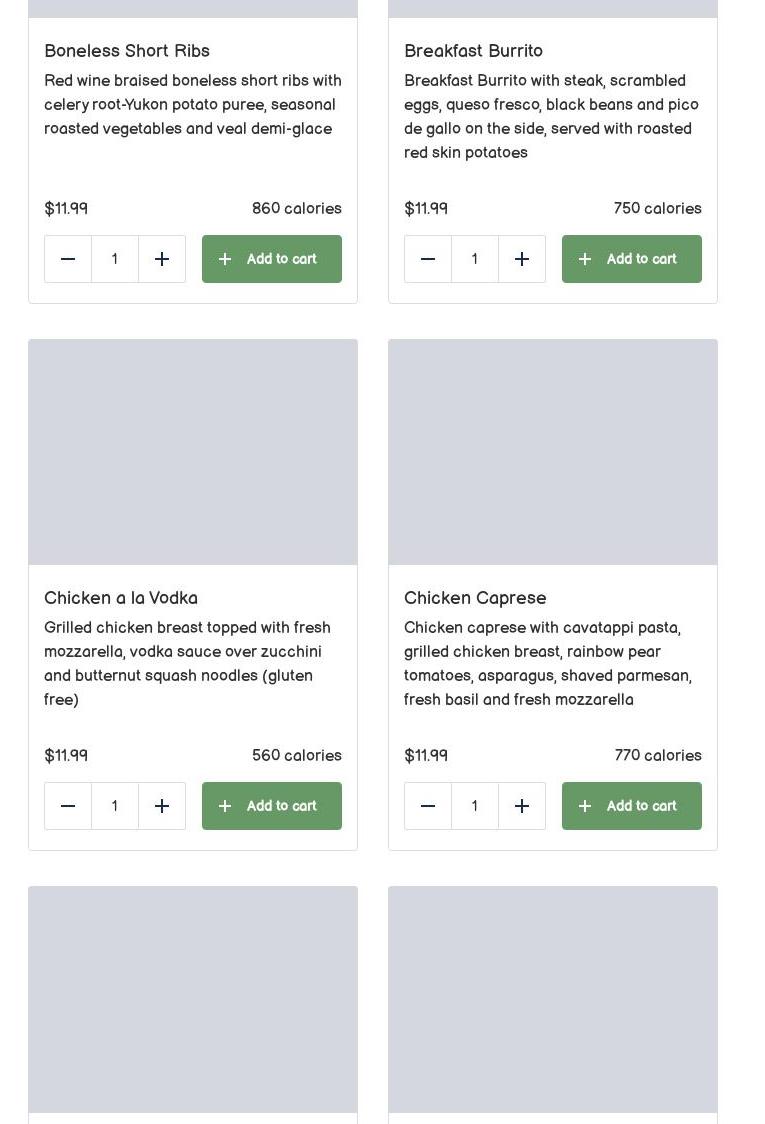The width and height of the screenshot is (765, 1124).
Task: Increase quantity for Breakfast Burrito
Action: click(x=522, y=259)
